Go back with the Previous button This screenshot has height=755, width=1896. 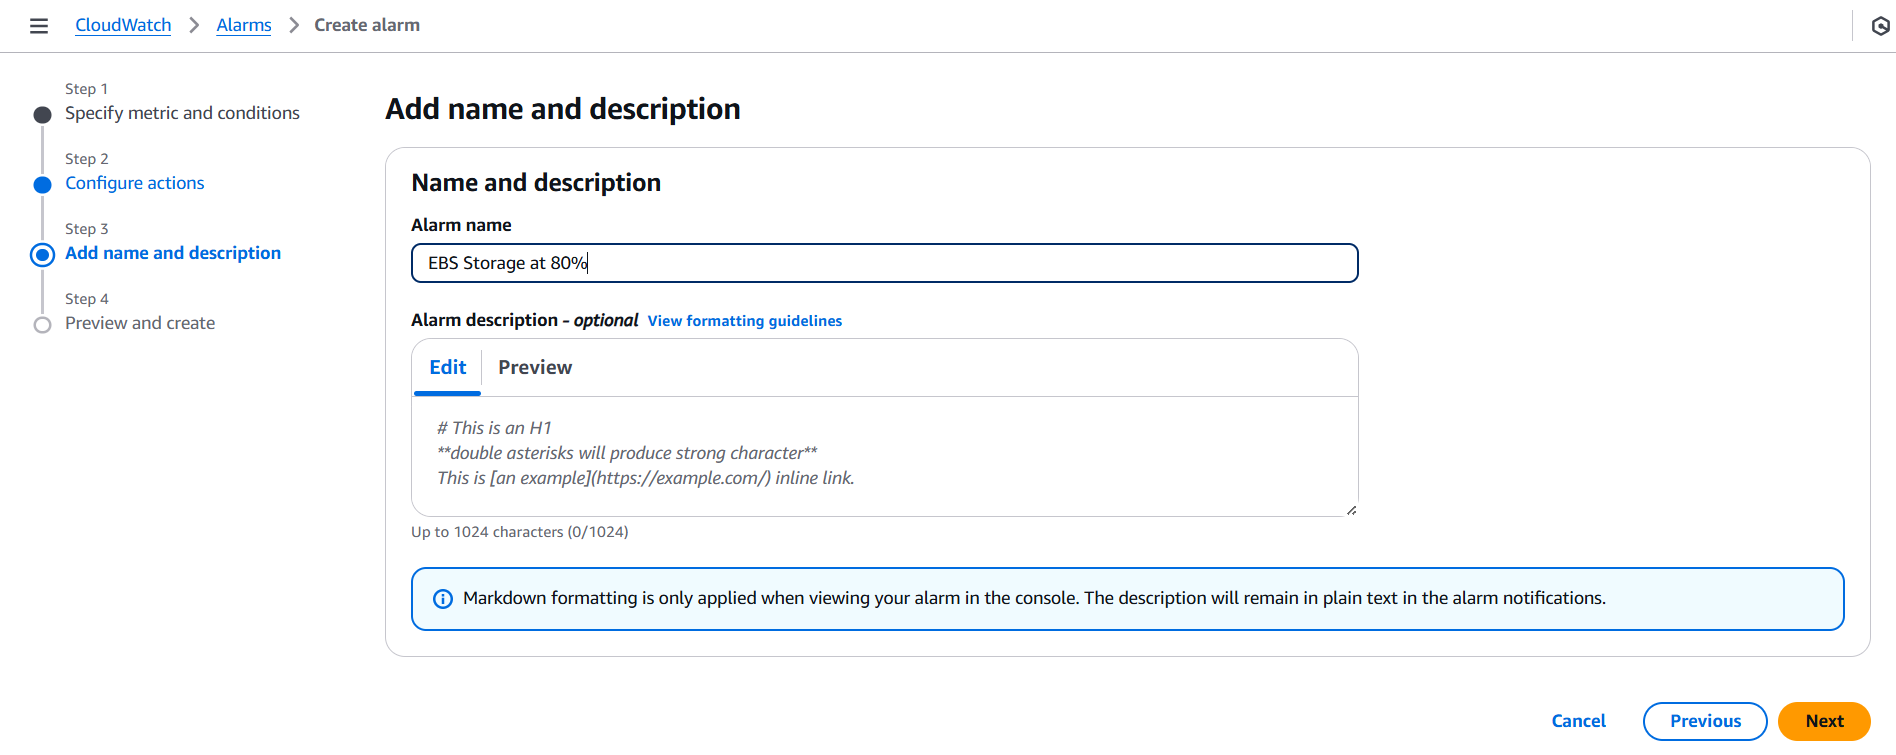tap(1705, 721)
